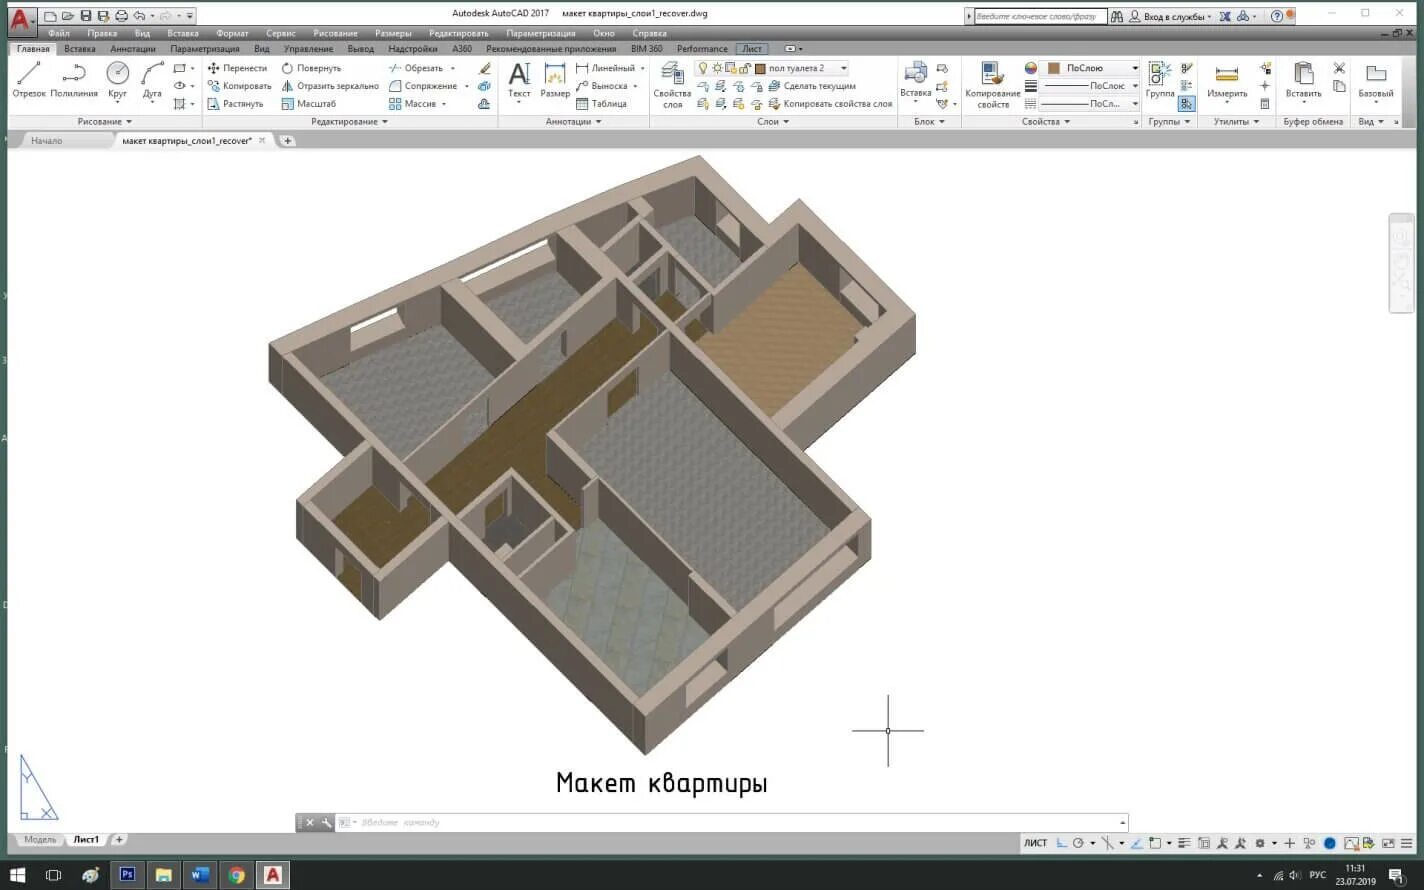Switch to the Аннотации ribbon tab

pyautogui.click(x=133, y=48)
